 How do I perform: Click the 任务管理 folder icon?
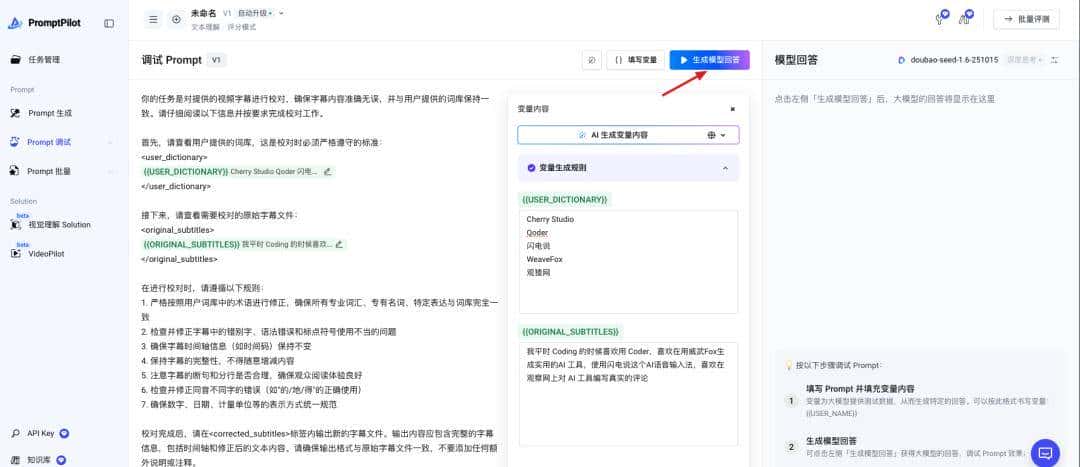tap(15, 59)
